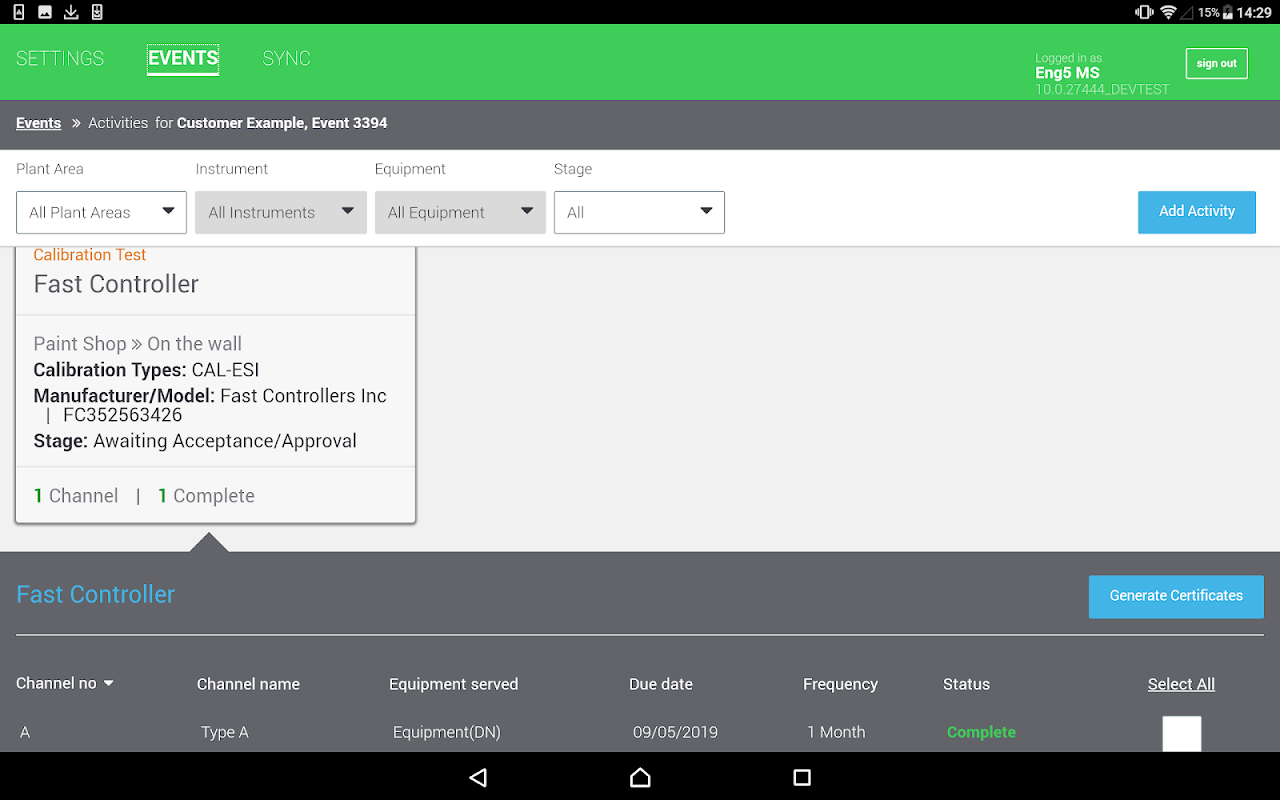Go to the SYNC tab
1280x800 pixels.
(x=287, y=59)
